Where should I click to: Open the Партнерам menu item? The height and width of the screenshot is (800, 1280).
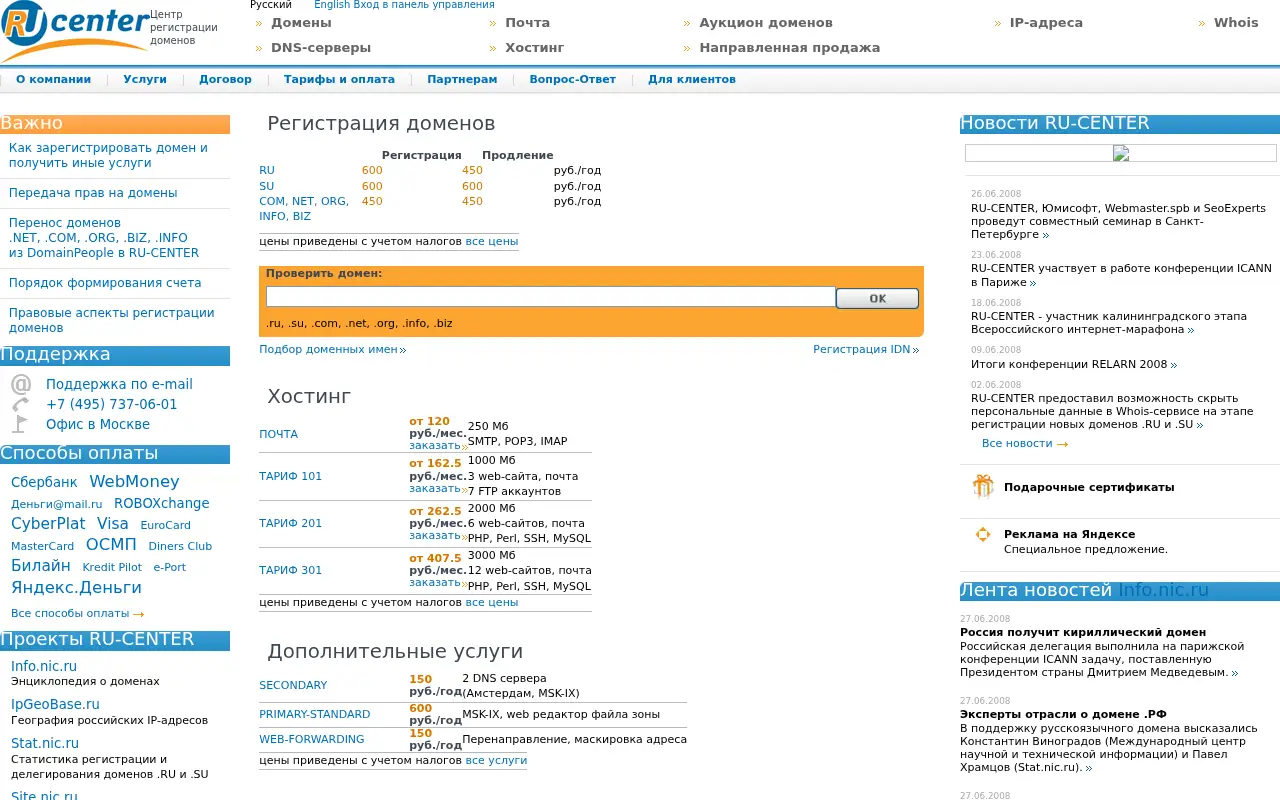tap(462, 79)
